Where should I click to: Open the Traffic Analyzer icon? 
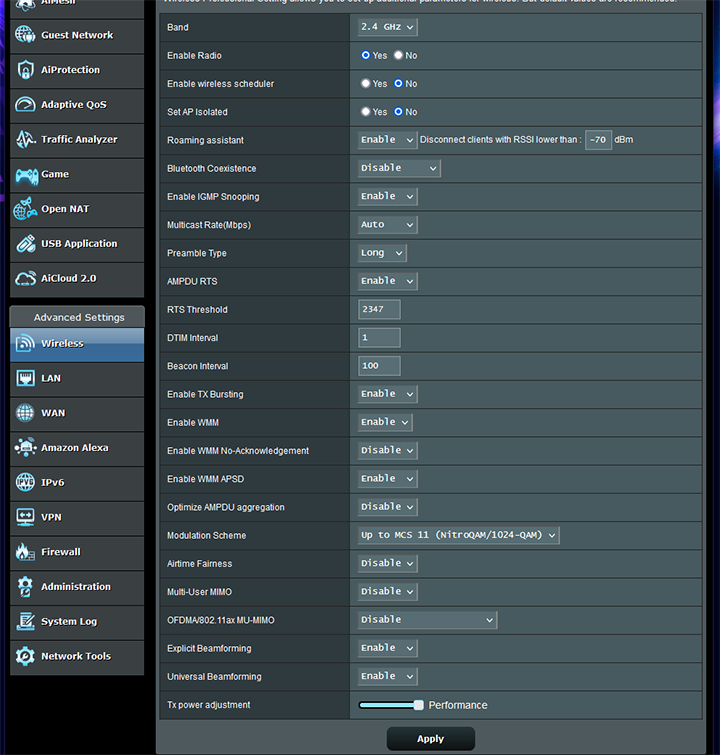coord(25,140)
